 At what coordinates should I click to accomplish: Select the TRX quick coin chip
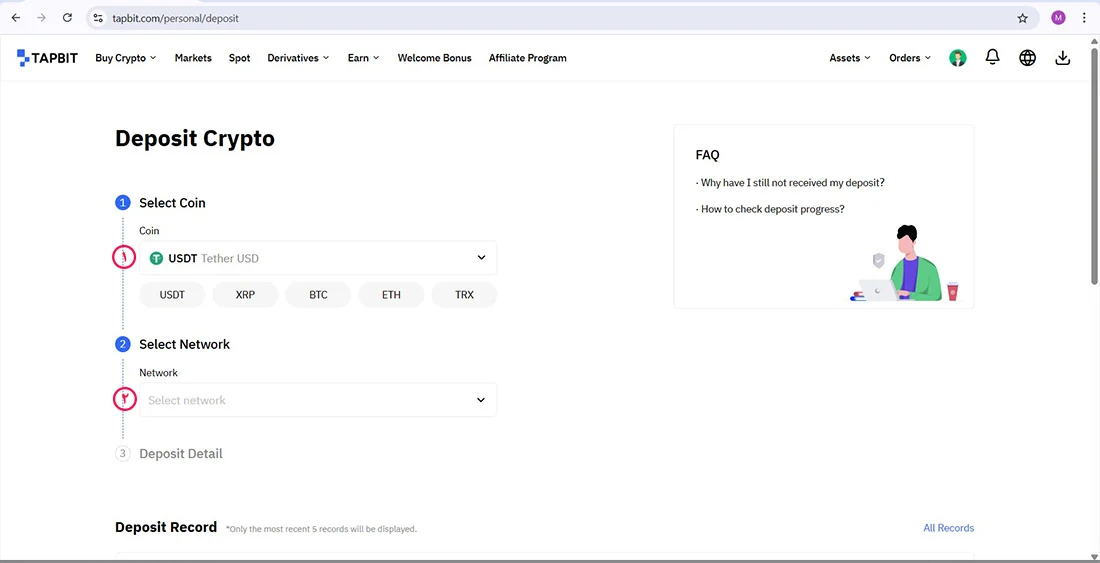point(464,295)
